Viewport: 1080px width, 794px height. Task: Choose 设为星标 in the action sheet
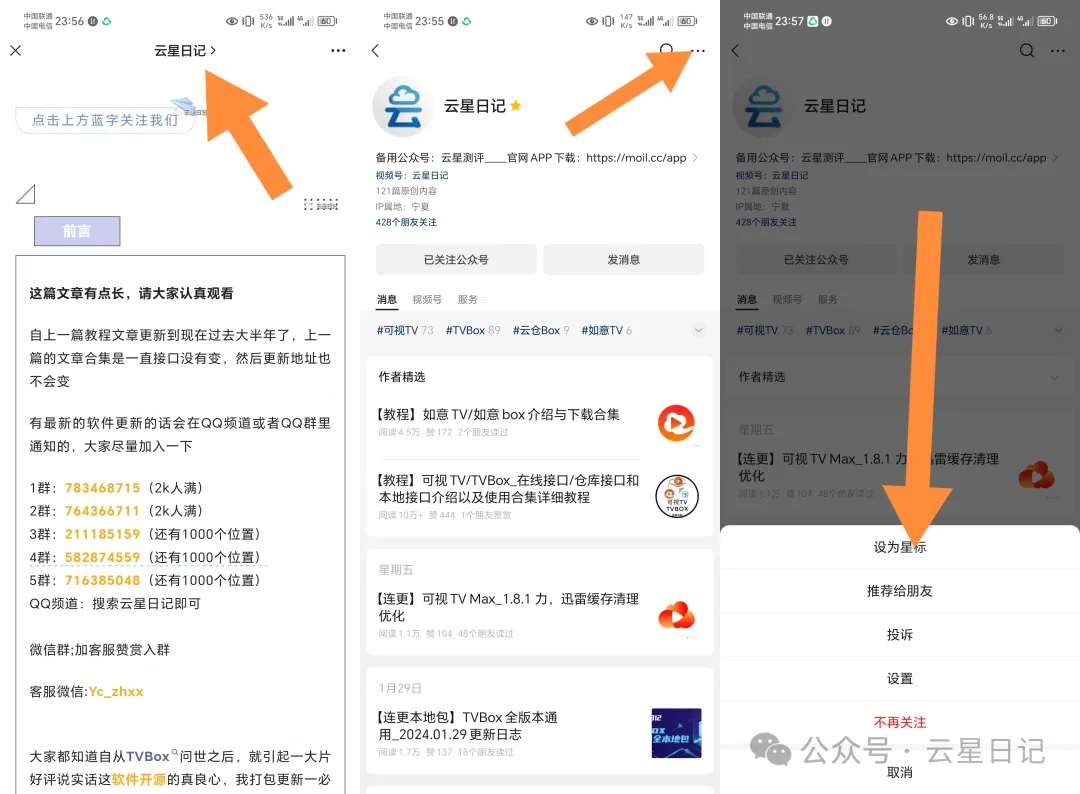[x=900, y=547]
